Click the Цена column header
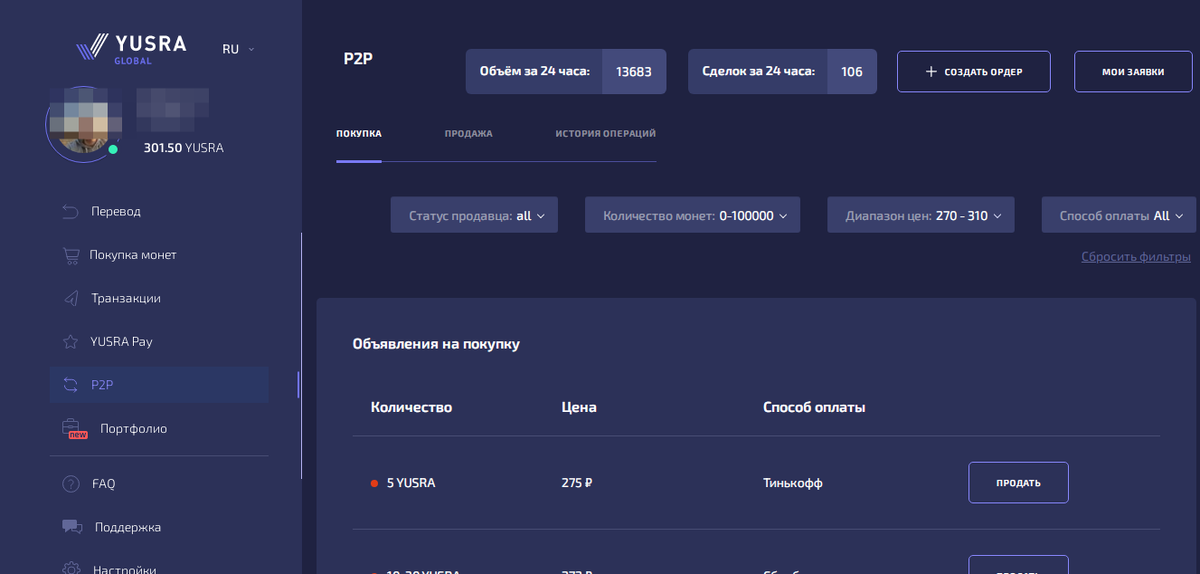 coord(579,407)
